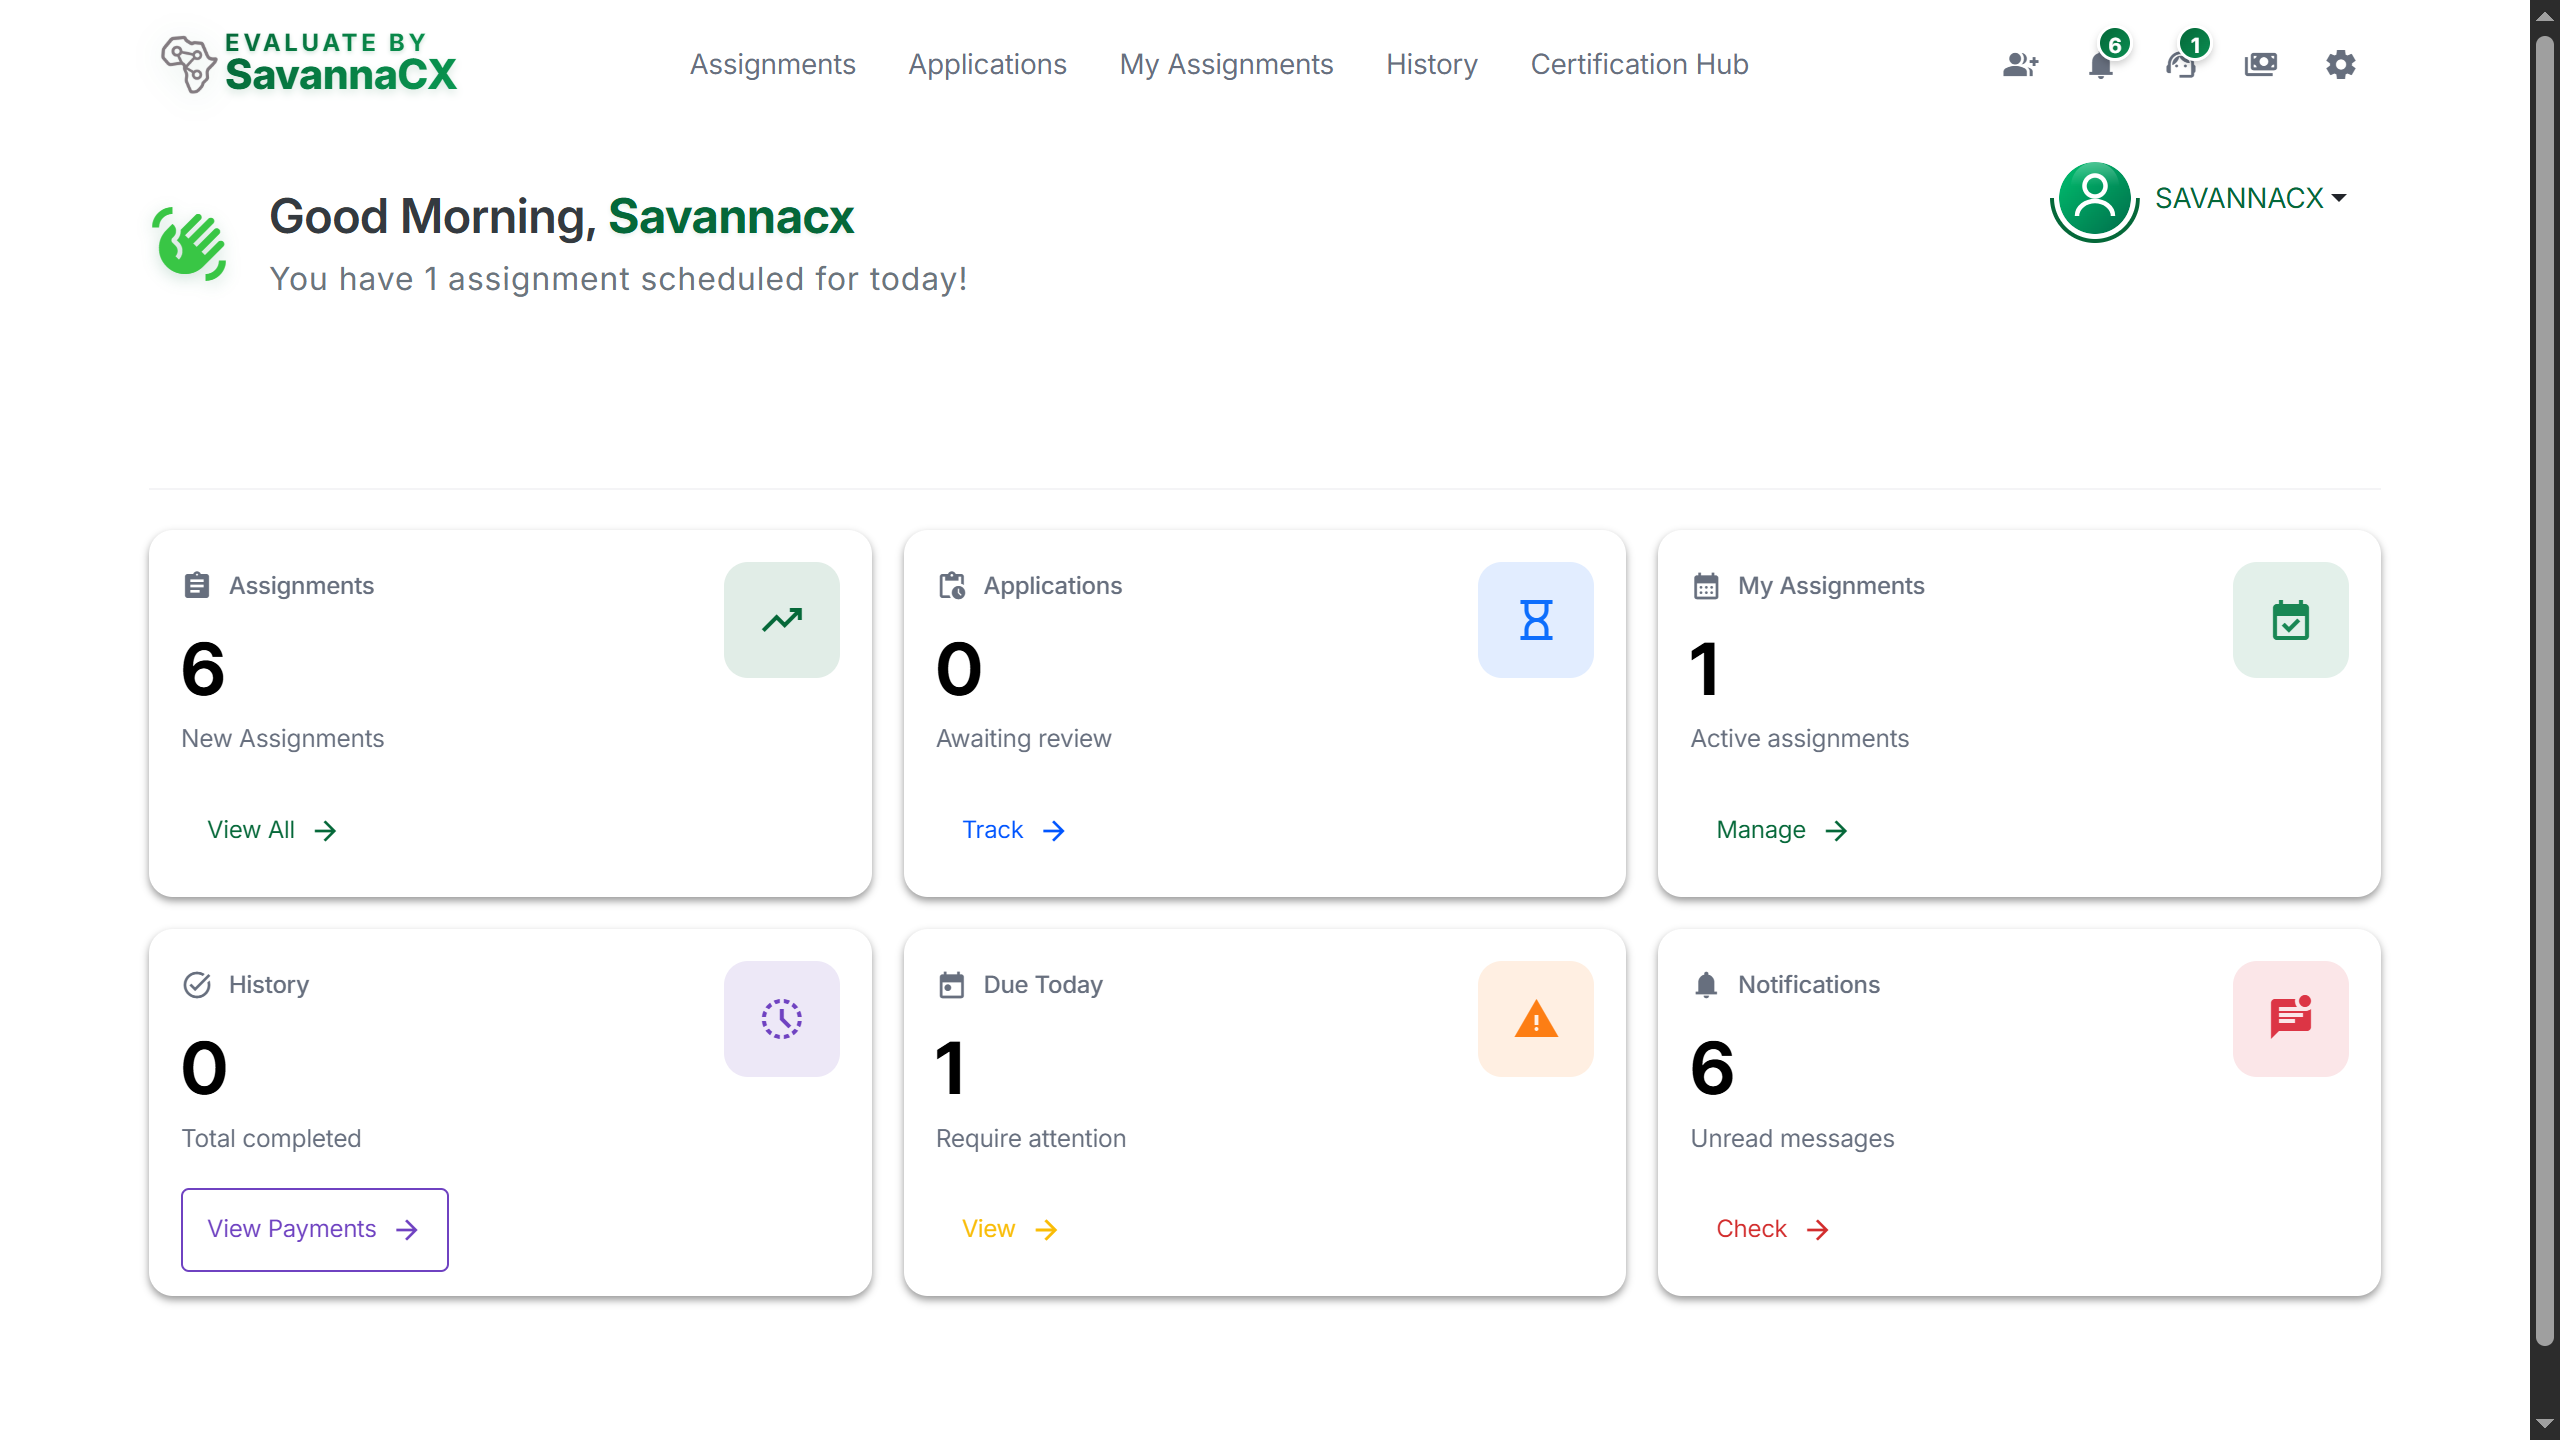This screenshot has width=2560, height=1440.
Task: Select the message icon on the Notifications card
Action: [x=2290, y=1019]
